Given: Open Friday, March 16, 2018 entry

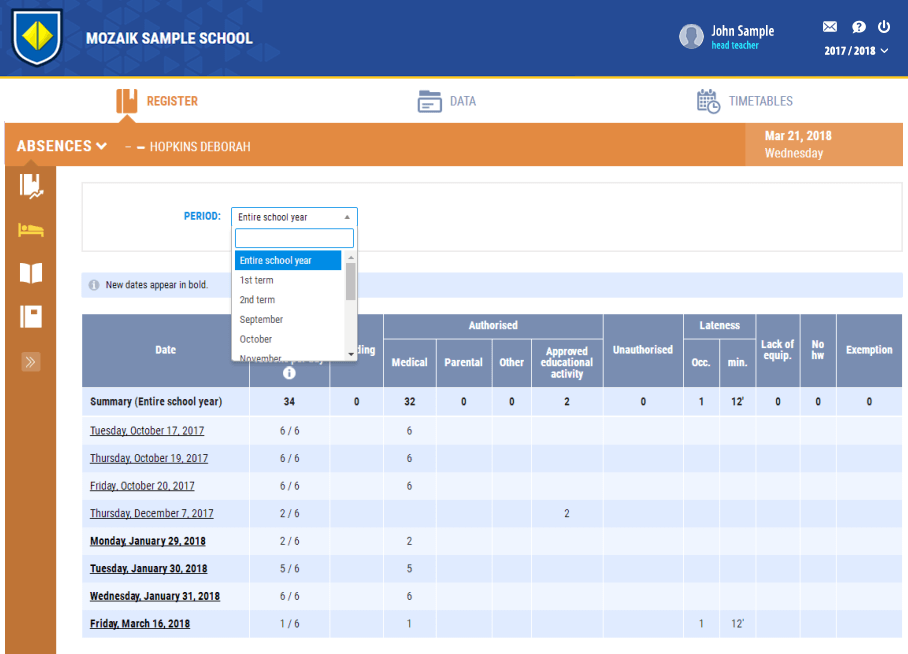Looking at the screenshot, I should point(140,624).
